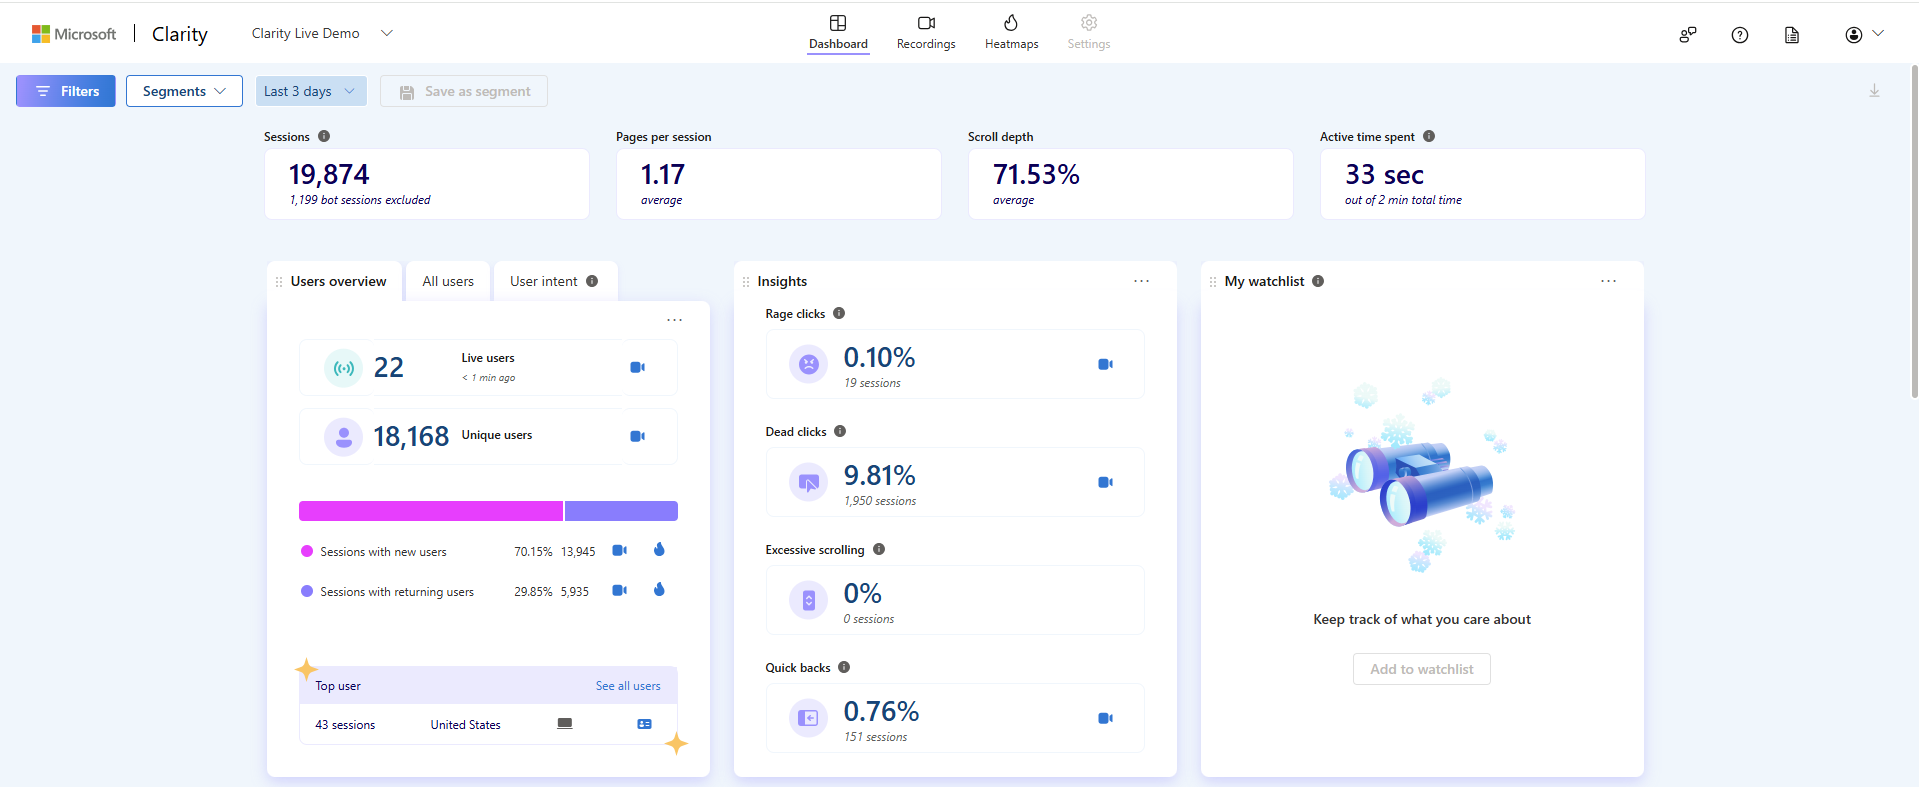Viewport: 1919px width, 787px height.
Task: Show heatmap for sessions with new users
Action: coord(659,550)
